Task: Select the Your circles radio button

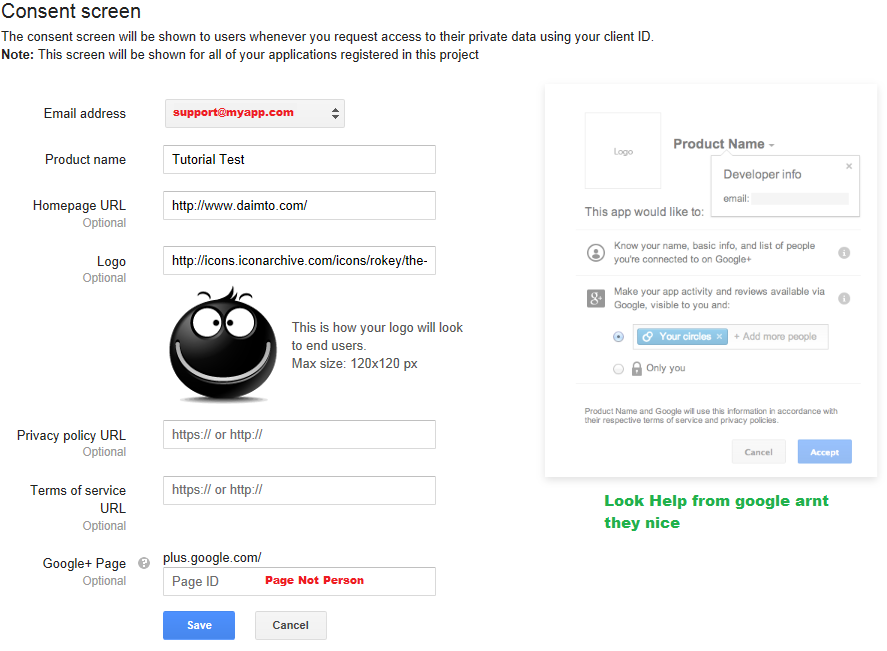Action: [618, 337]
